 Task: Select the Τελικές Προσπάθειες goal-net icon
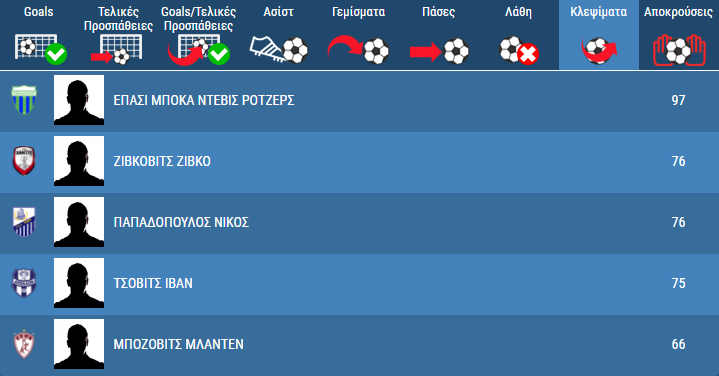[117, 50]
